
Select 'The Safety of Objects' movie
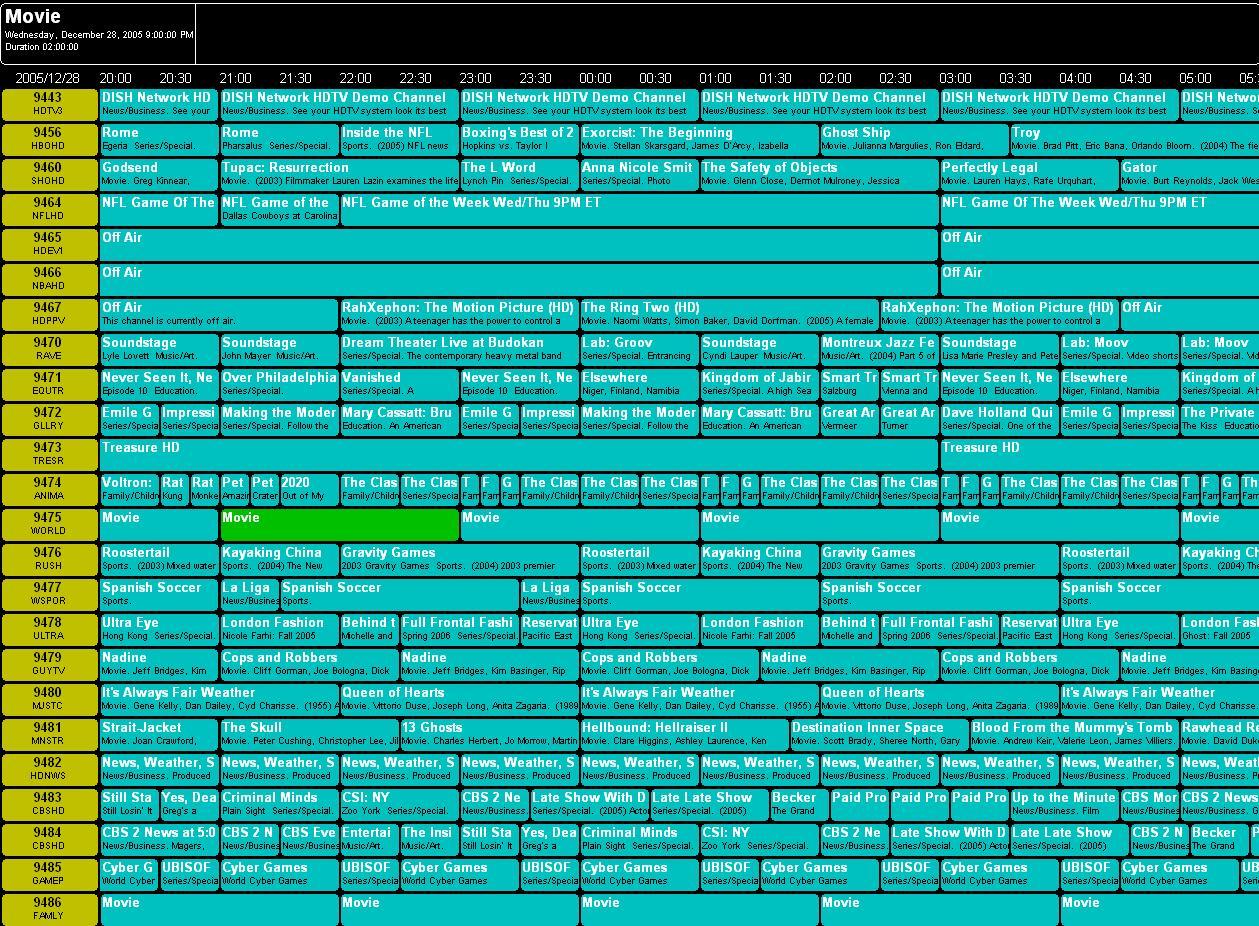pyautogui.click(x=820, y=175)
